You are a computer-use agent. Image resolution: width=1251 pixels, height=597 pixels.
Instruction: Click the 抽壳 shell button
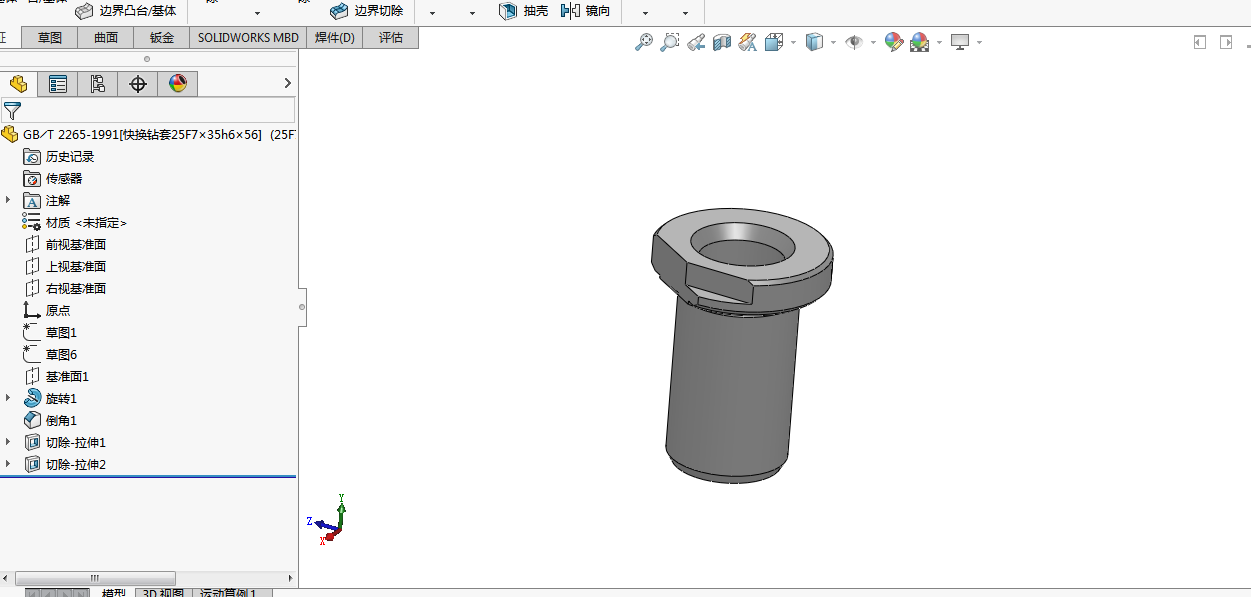(x=523, y=11)
